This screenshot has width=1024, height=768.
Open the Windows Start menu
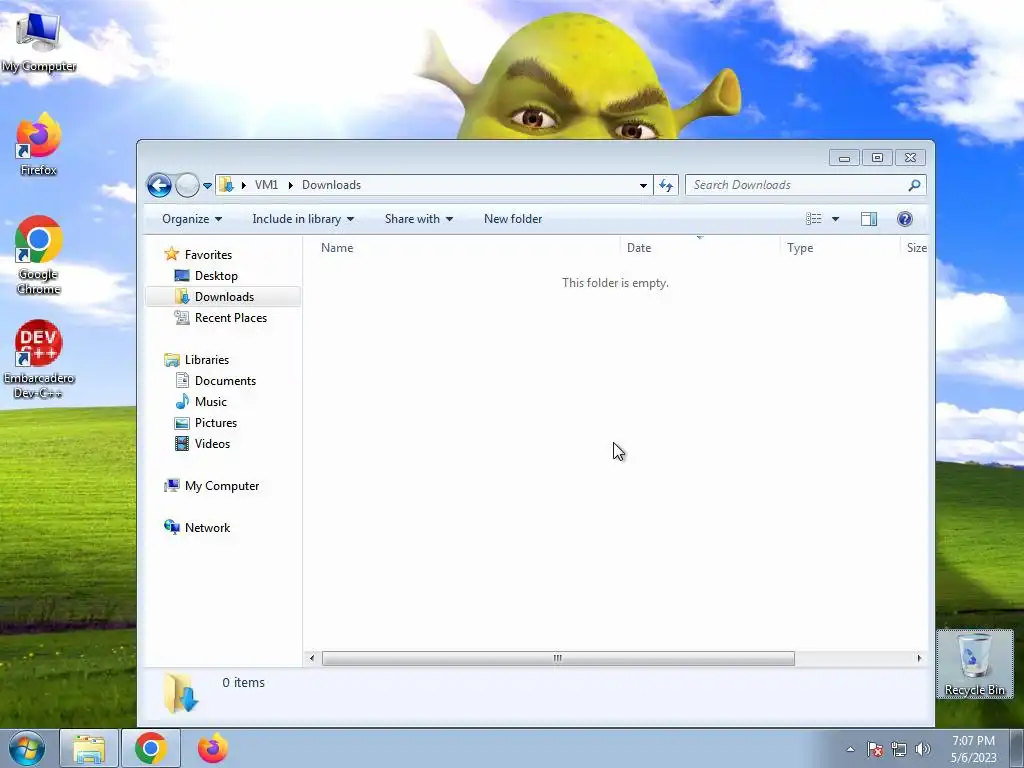point(26,748)
